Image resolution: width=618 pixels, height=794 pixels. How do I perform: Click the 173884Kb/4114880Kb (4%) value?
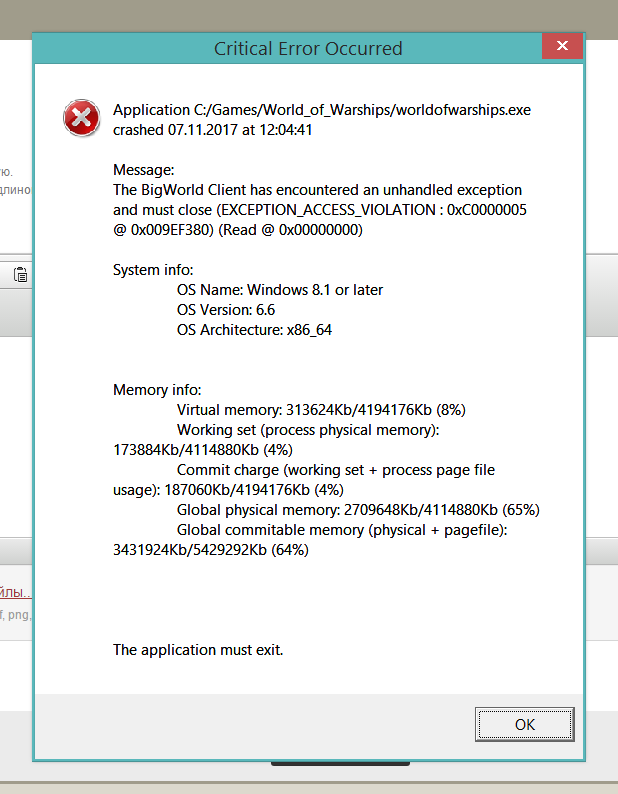tap(203, 450)
